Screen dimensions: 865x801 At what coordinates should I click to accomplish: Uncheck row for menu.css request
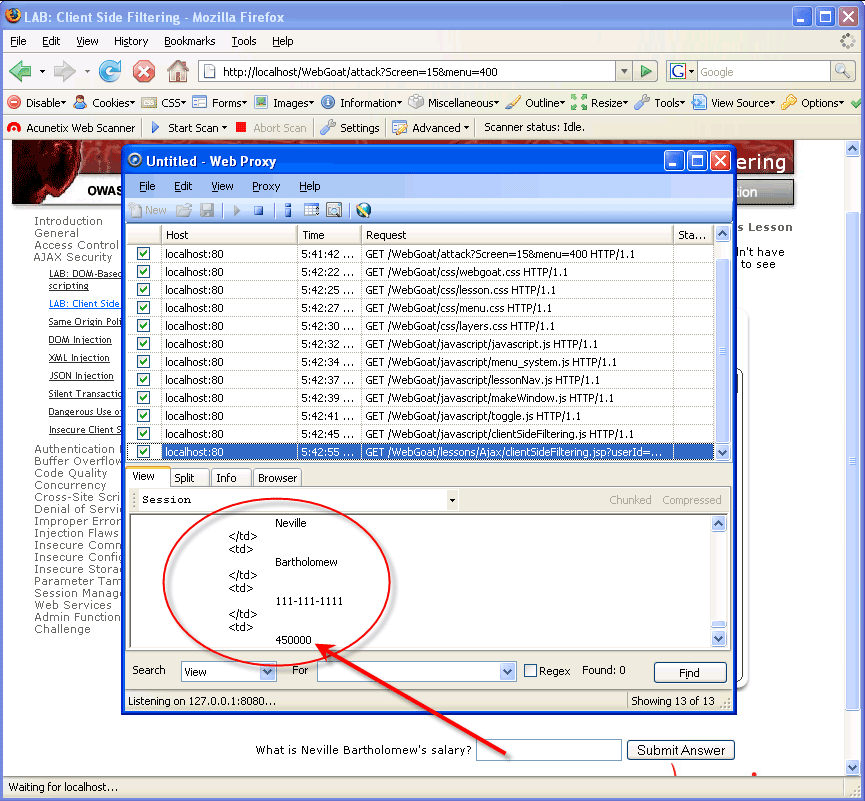coord(143,308)
